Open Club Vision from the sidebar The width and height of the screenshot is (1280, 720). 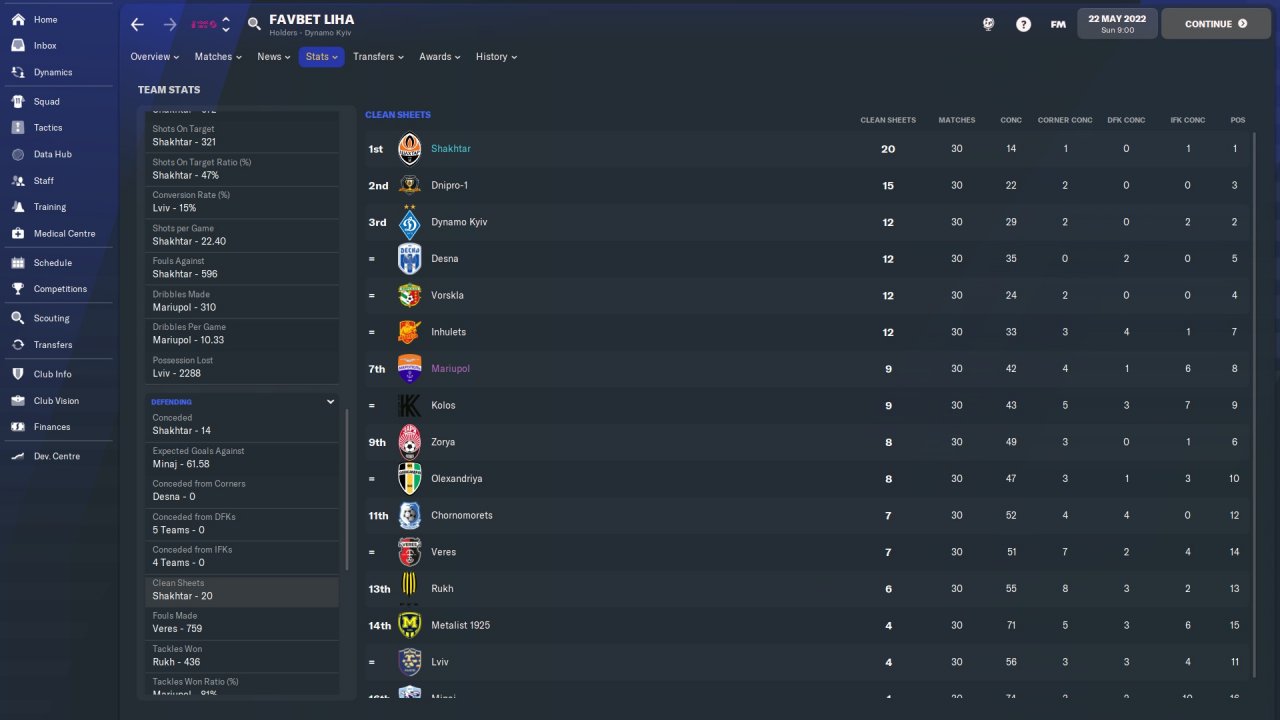[x=56, y=401]
